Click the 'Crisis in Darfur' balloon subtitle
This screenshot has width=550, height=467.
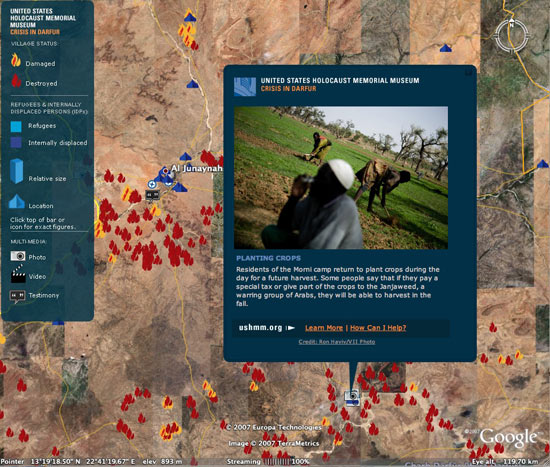(x=288, y=88)
